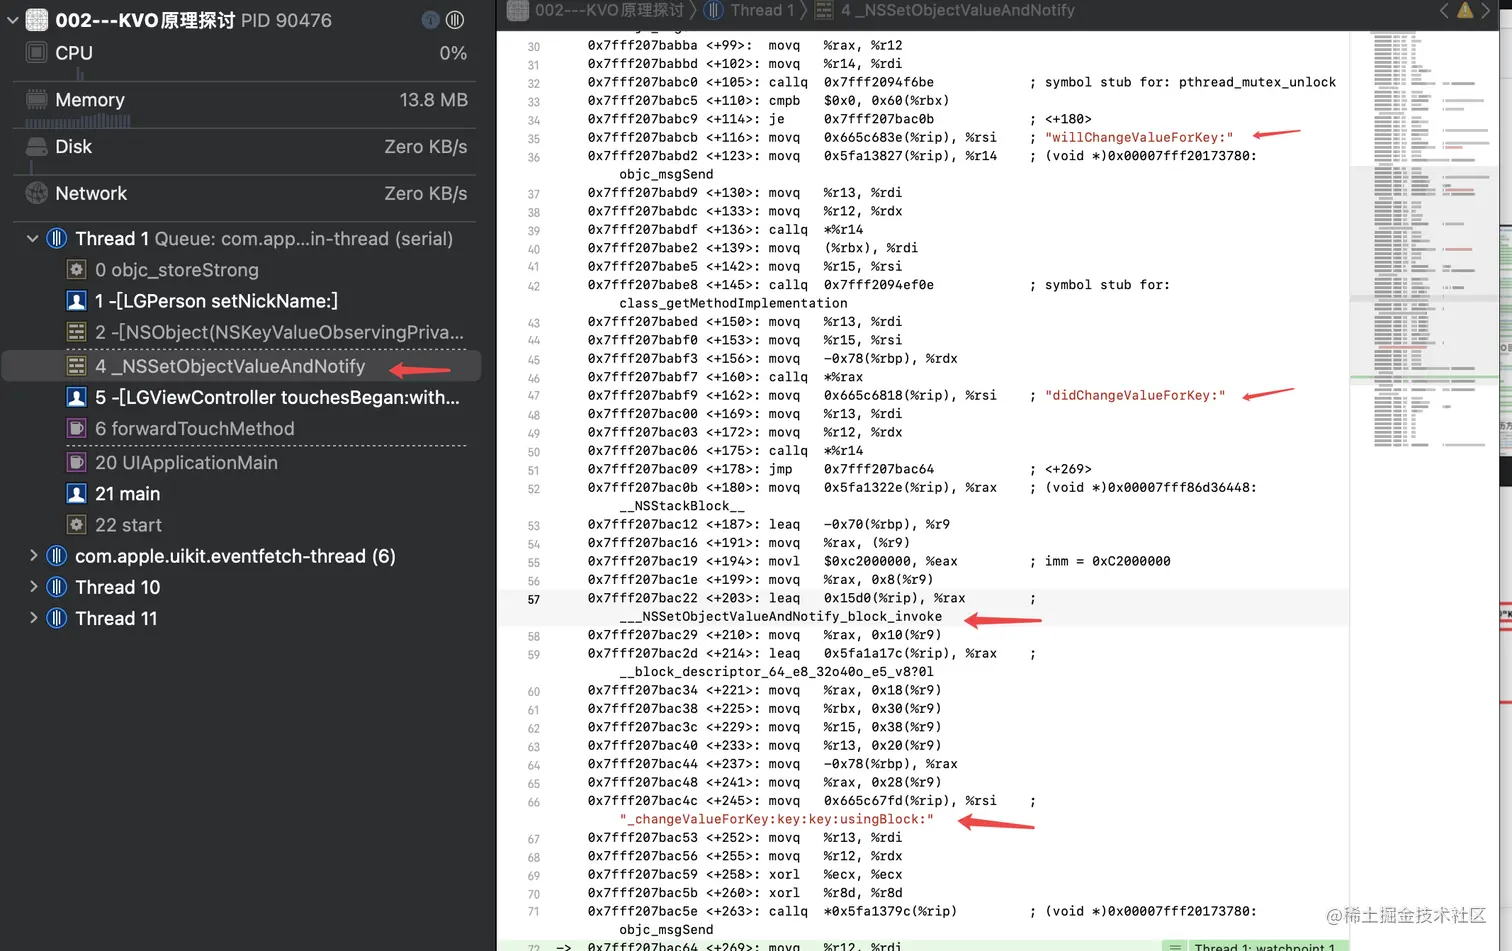The image size is (1512, 951).
Task: Select frame 4 _NSSetObjectValueAndNotify icon
Action: click(x=76, y=366)
